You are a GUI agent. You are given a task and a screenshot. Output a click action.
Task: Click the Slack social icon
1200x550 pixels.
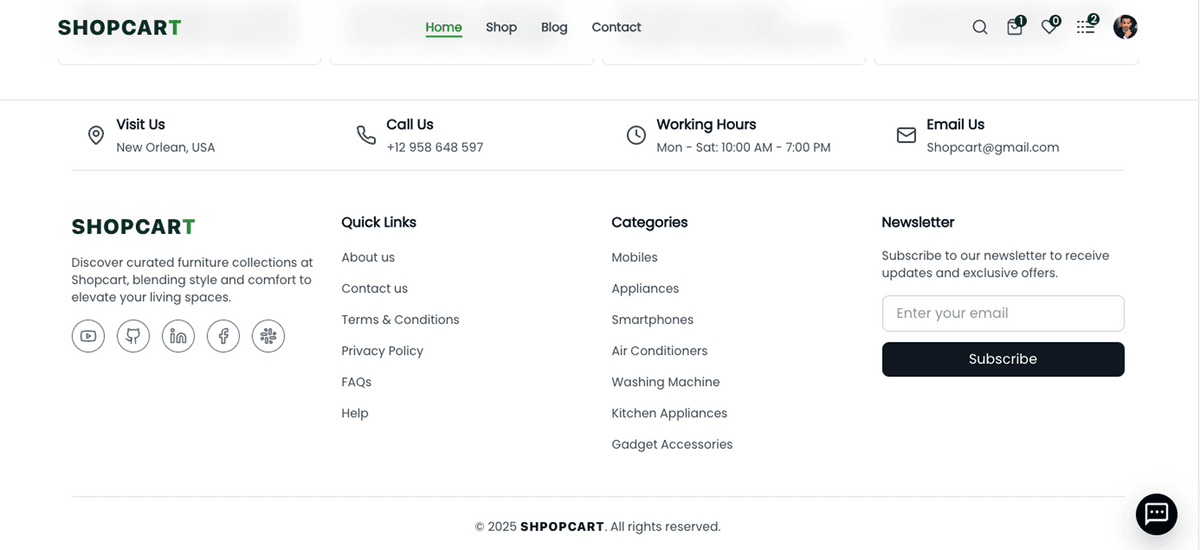pos(268,336)
